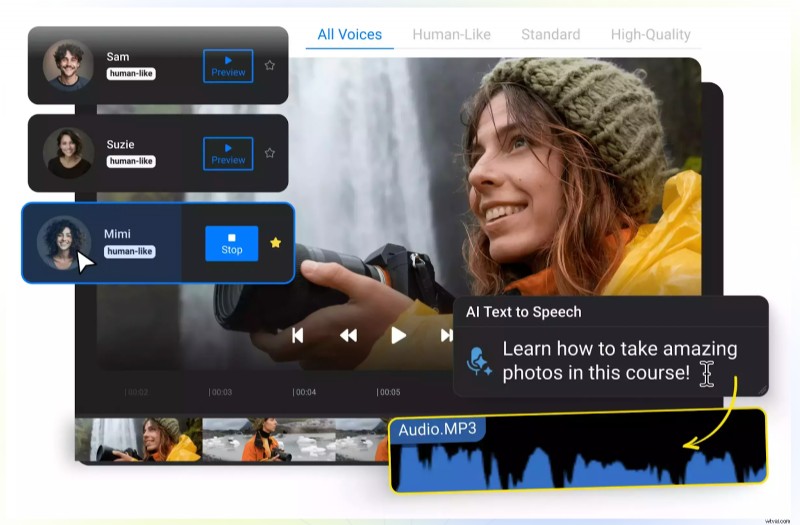This screenshot has width=800, height=525.
Task: Click the Audio.MP3 clip label
Action: point(437,429)
